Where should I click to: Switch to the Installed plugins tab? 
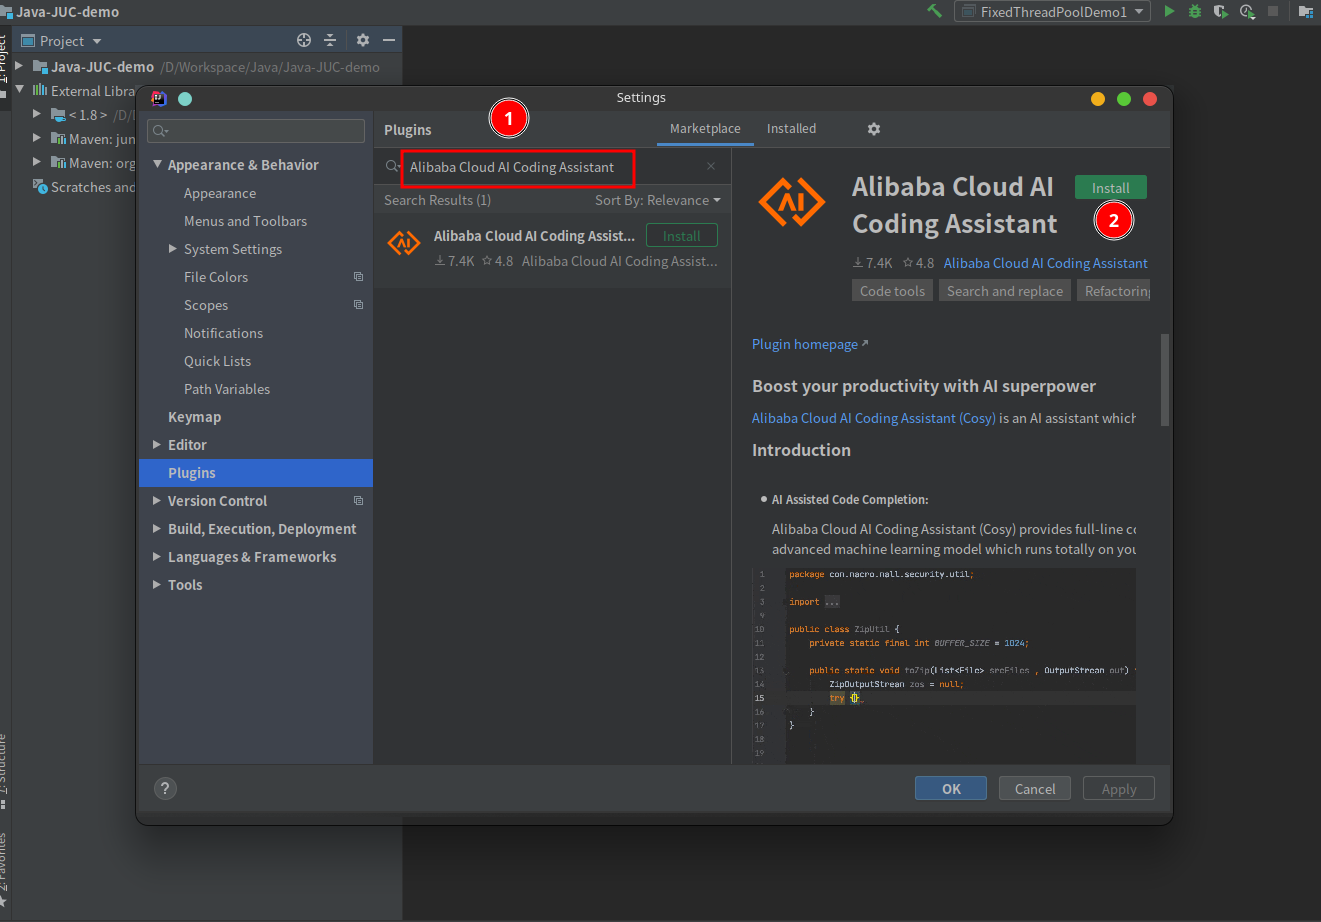tap(791, 129)
